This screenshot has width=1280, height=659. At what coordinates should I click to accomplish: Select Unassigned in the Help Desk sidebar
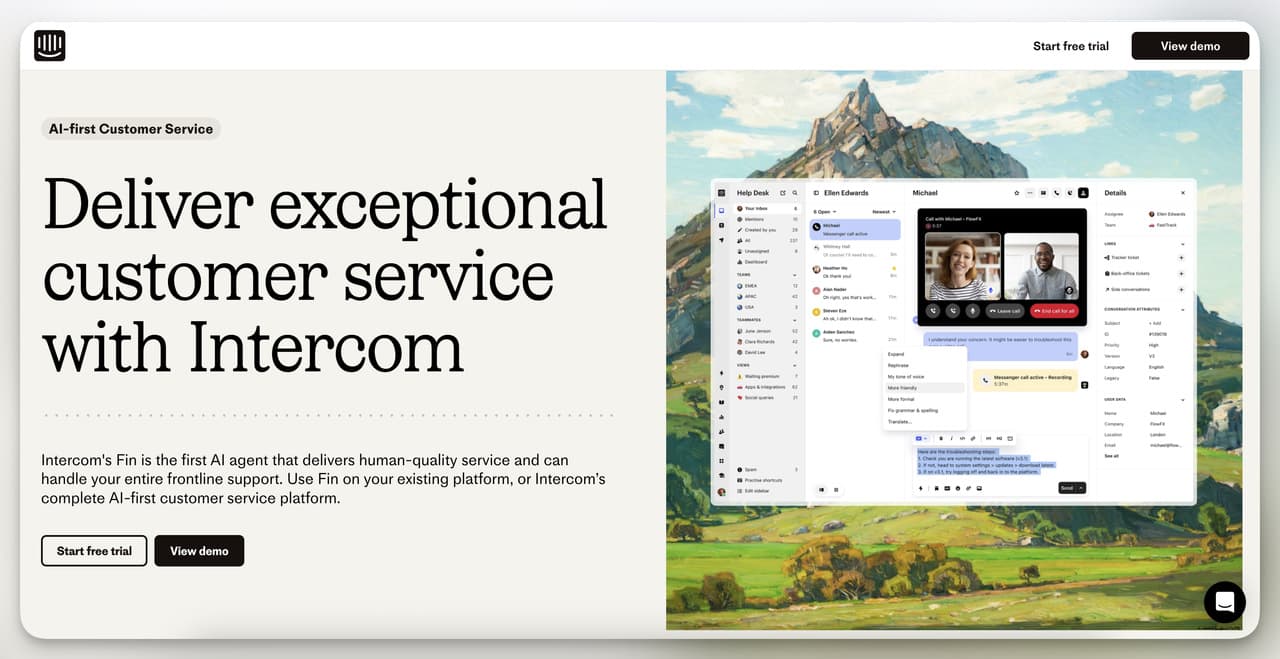click(766, 251)
